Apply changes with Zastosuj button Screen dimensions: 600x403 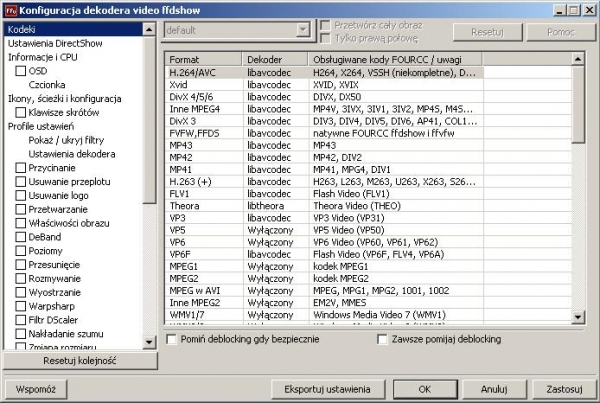[x=565, y=387]
